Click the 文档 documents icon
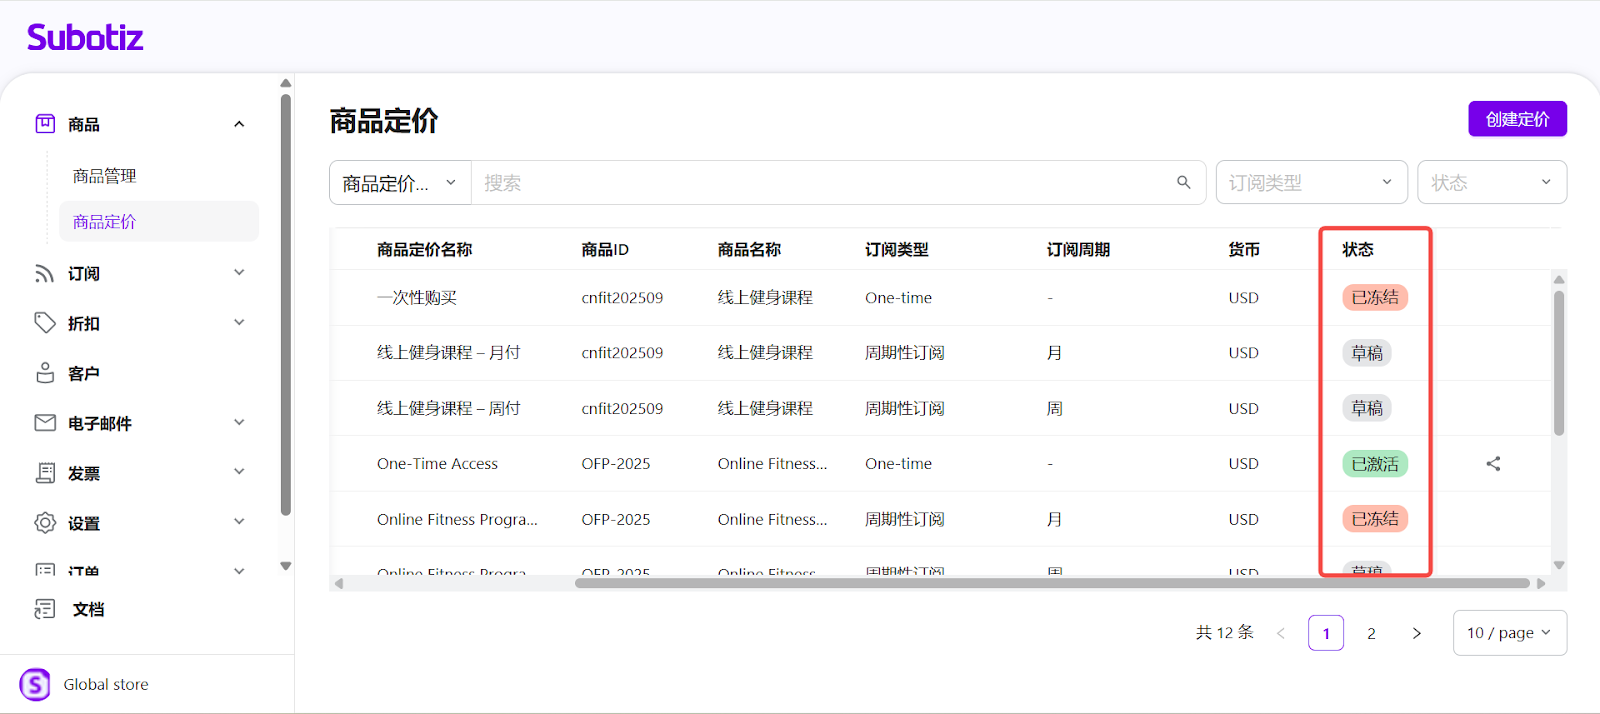 point(45,609)
